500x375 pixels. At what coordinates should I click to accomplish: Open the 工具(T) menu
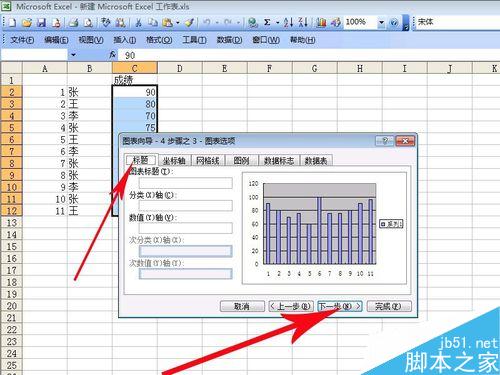[x=194, y=40]
